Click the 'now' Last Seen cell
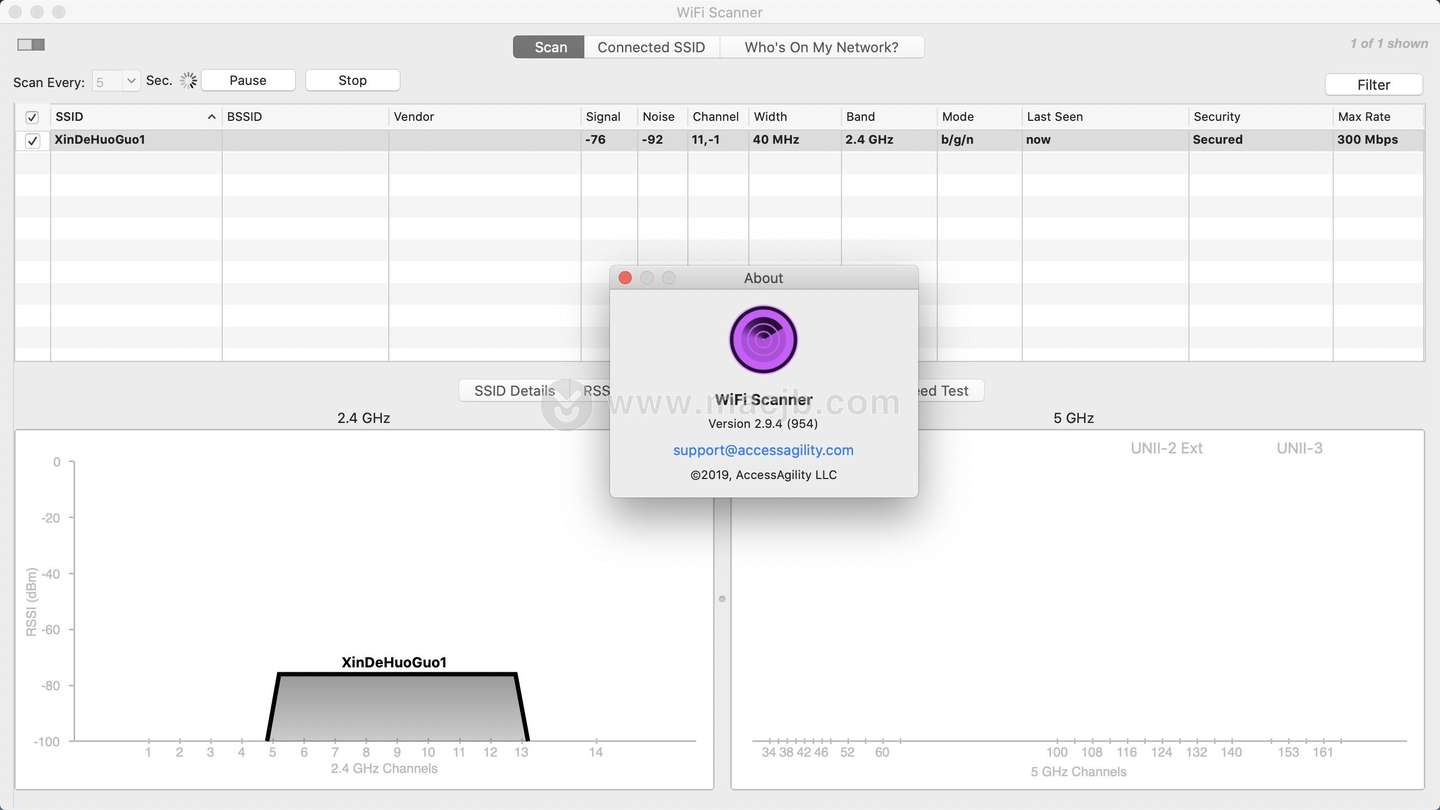Screen dimensions: 1440x810 pos(1038,140)
